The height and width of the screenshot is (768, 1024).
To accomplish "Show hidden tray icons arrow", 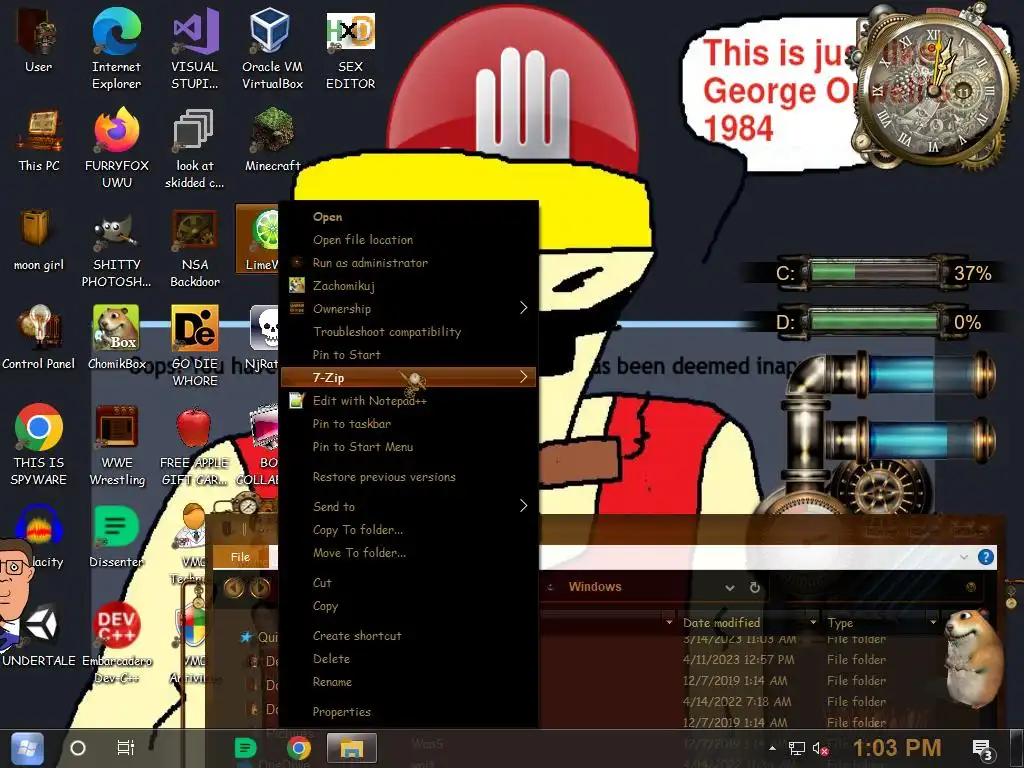I will point(773,748).
